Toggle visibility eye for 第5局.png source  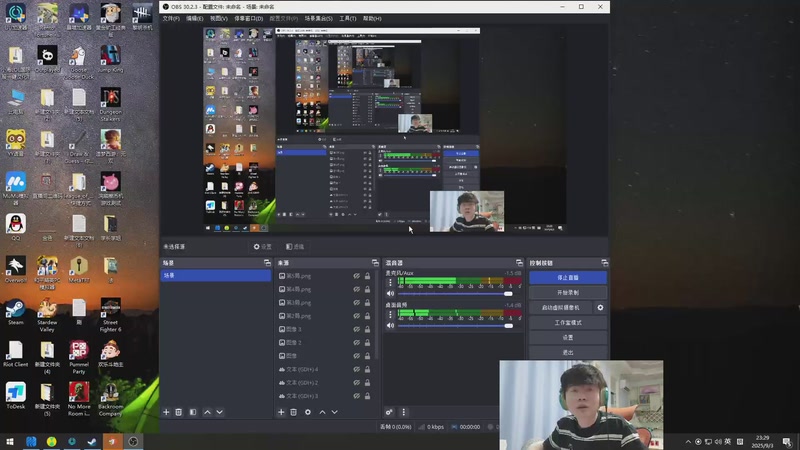pos(357,276)
